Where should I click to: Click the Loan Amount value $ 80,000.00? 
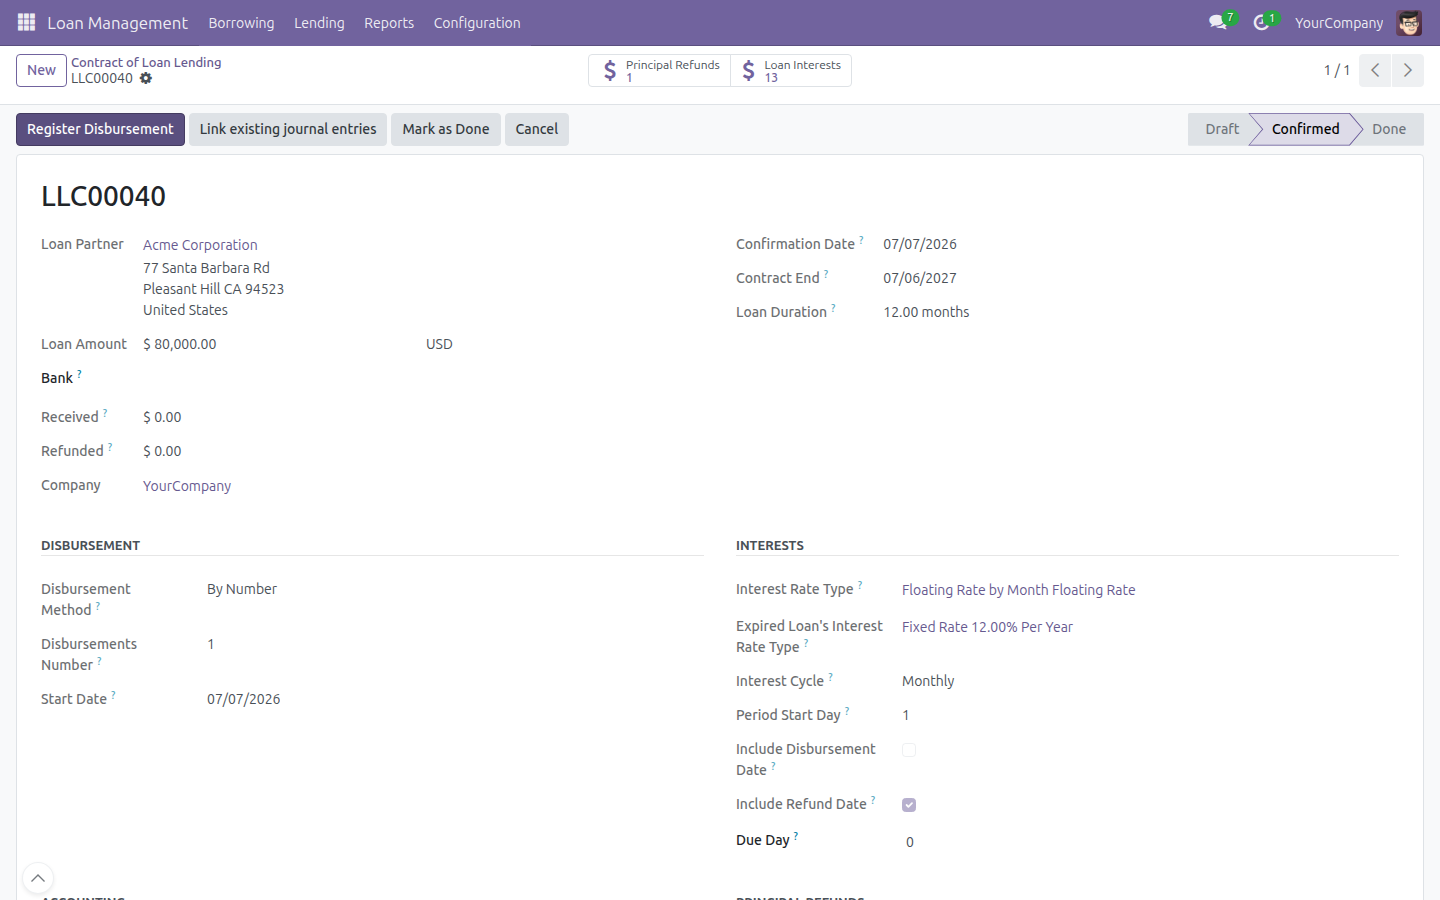point(180,344)
